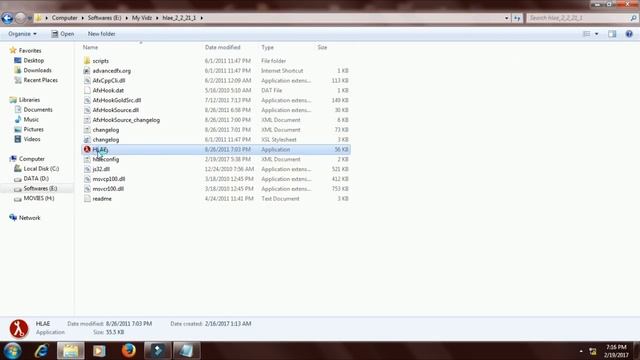Select MOVIES (H:) drive in sidebar
The image size is (640, 360).
tap(39, 198)
